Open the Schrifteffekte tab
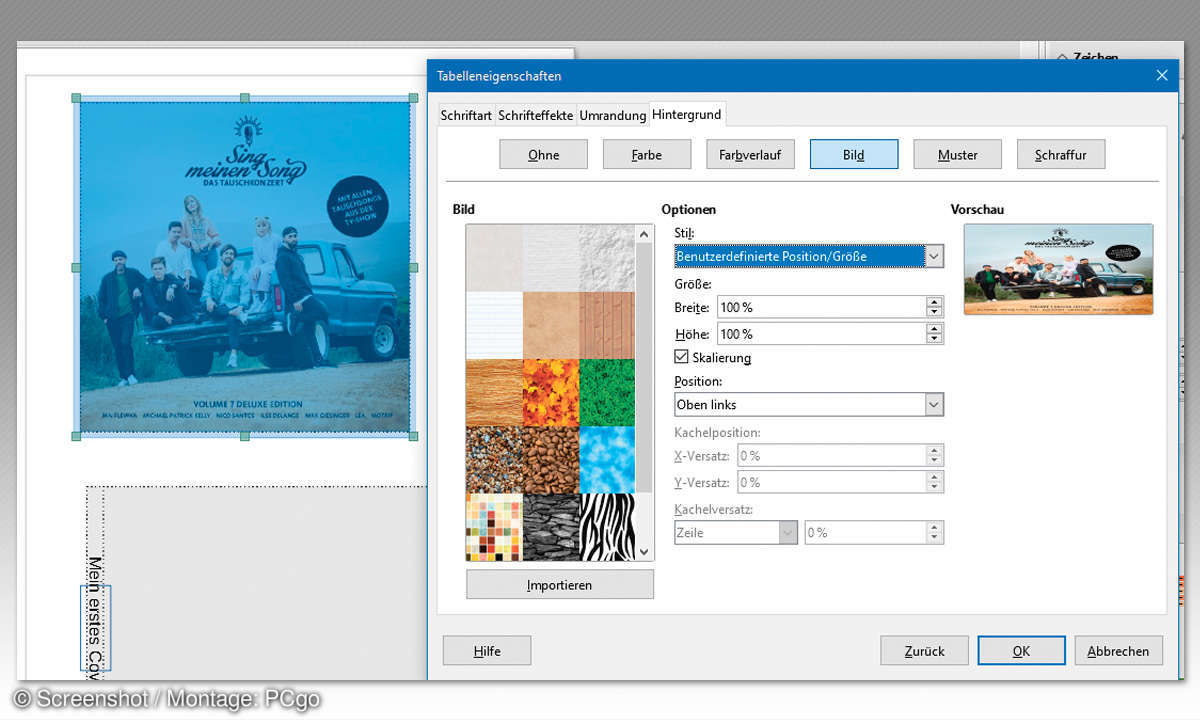The image size is (1200, 720). [536, 115]
